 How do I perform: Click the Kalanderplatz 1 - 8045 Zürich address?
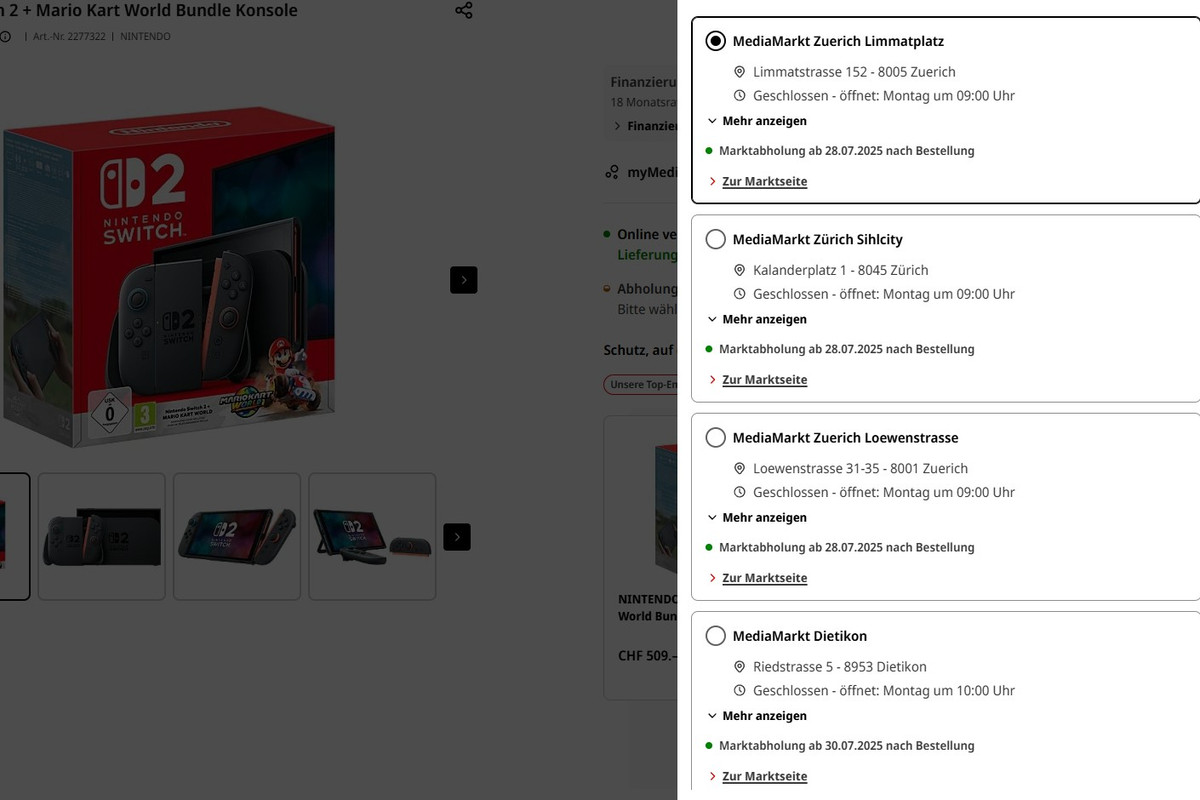[x=841, y=270]
